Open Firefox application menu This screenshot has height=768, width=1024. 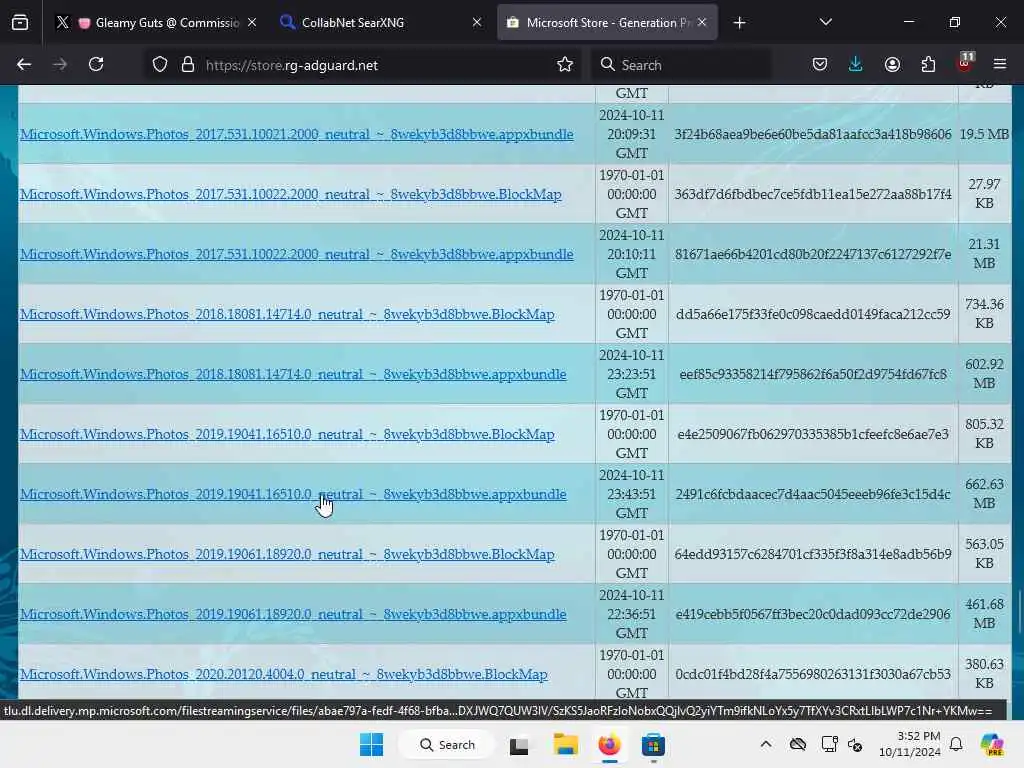tap(1000, 65)
